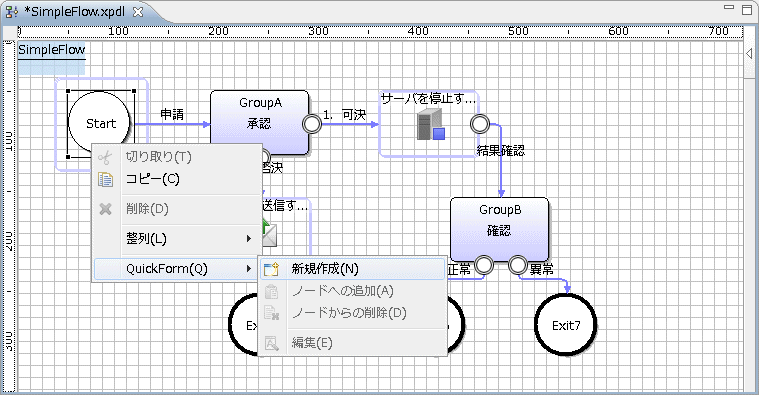This screenshot has height=395, width=759.
Task: Click the mail icon in 送信す node
Action: (270, 232)
